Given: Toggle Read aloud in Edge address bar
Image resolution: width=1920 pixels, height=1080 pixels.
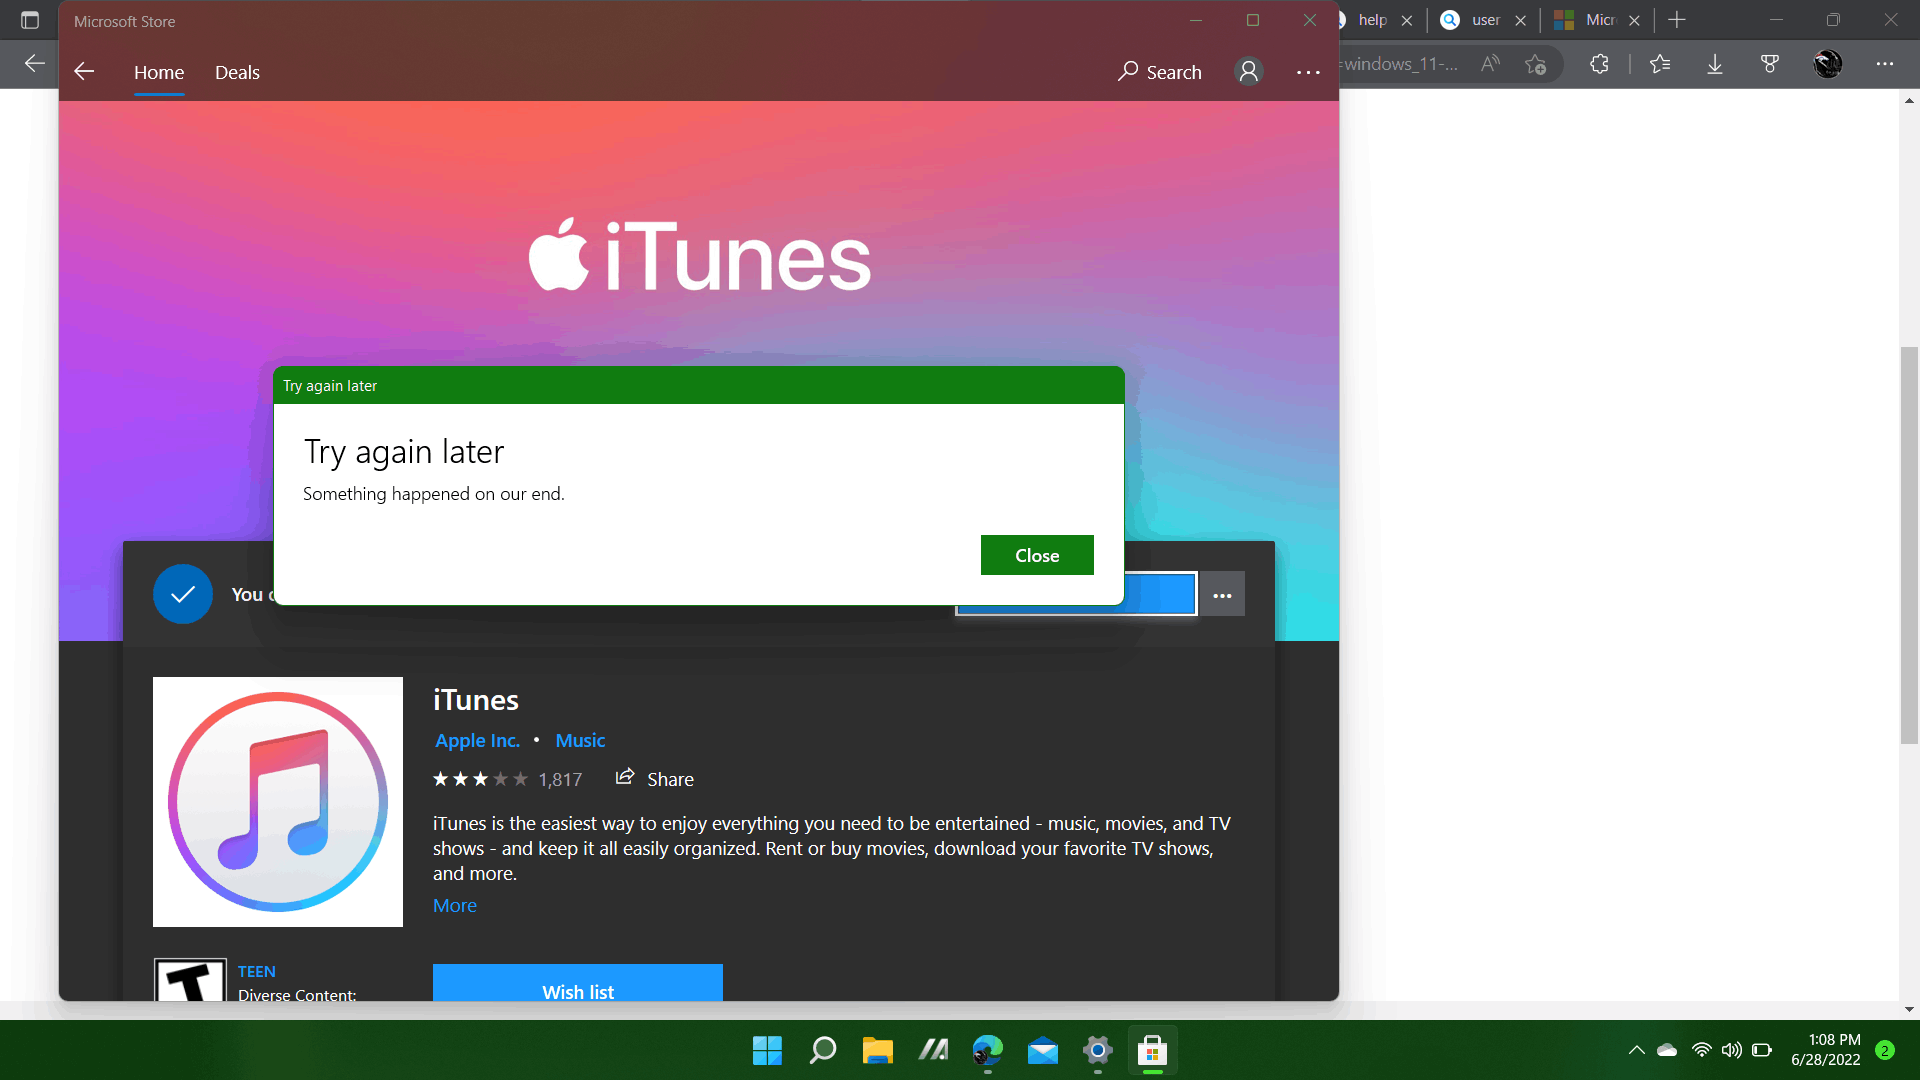Looking at the screenshot, I should click(1490, 64).
